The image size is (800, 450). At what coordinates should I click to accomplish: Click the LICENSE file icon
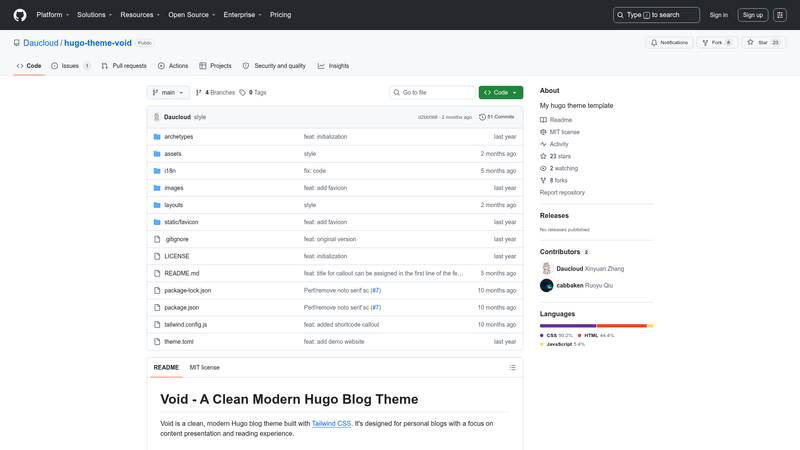(x=157, y=256)
